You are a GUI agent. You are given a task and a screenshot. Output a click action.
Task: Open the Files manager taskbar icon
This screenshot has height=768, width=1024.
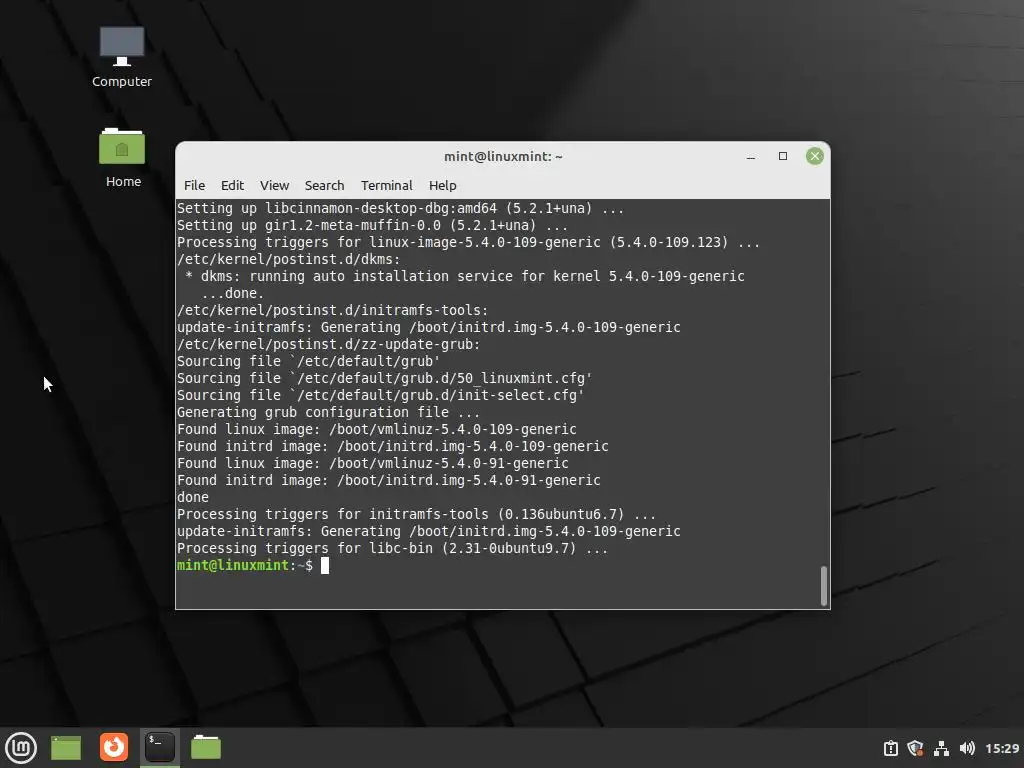tap(206, 747)
